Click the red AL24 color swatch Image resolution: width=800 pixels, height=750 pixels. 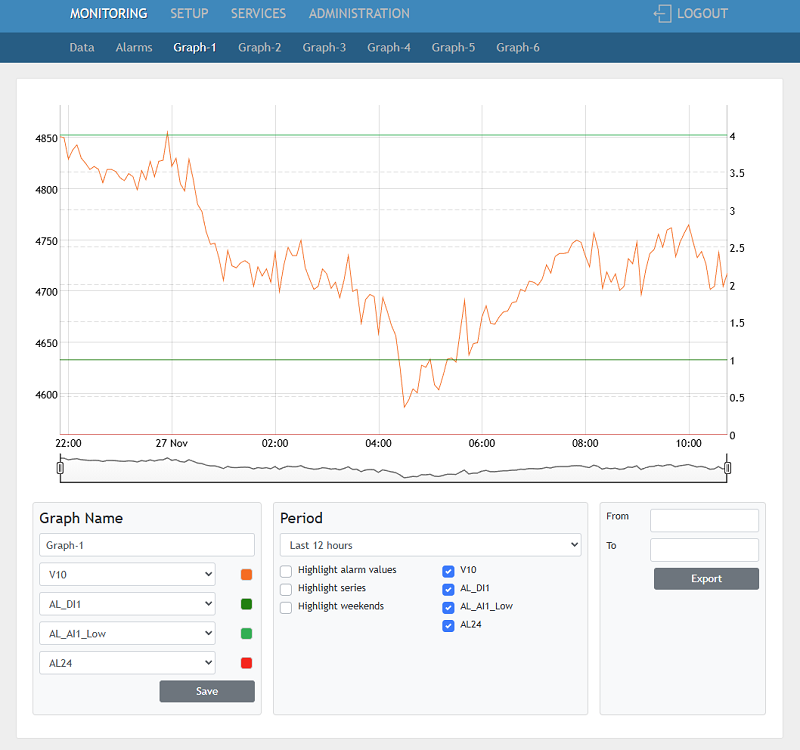(x=246, y=663)
